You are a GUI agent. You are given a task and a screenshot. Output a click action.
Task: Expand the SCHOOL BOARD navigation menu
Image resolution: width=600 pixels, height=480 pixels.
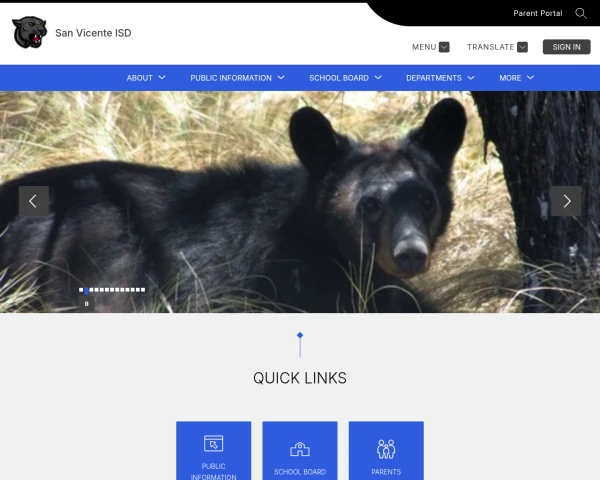click(x=345, y=78)
